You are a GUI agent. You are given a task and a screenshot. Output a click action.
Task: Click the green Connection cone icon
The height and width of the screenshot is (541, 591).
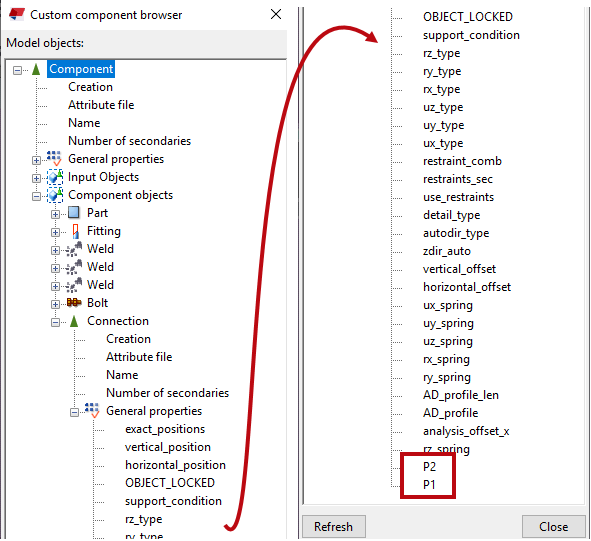pos(74,321)
